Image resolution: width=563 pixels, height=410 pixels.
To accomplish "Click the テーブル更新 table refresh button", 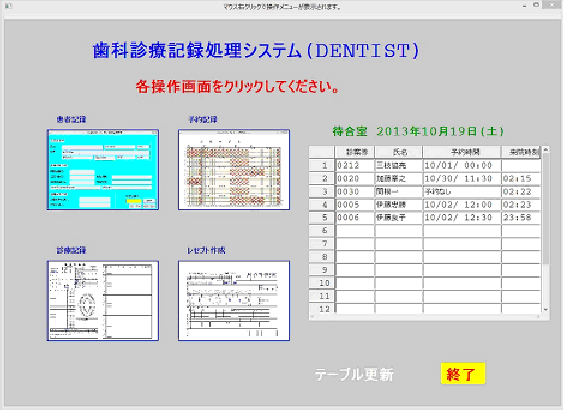I will point(354,374).
